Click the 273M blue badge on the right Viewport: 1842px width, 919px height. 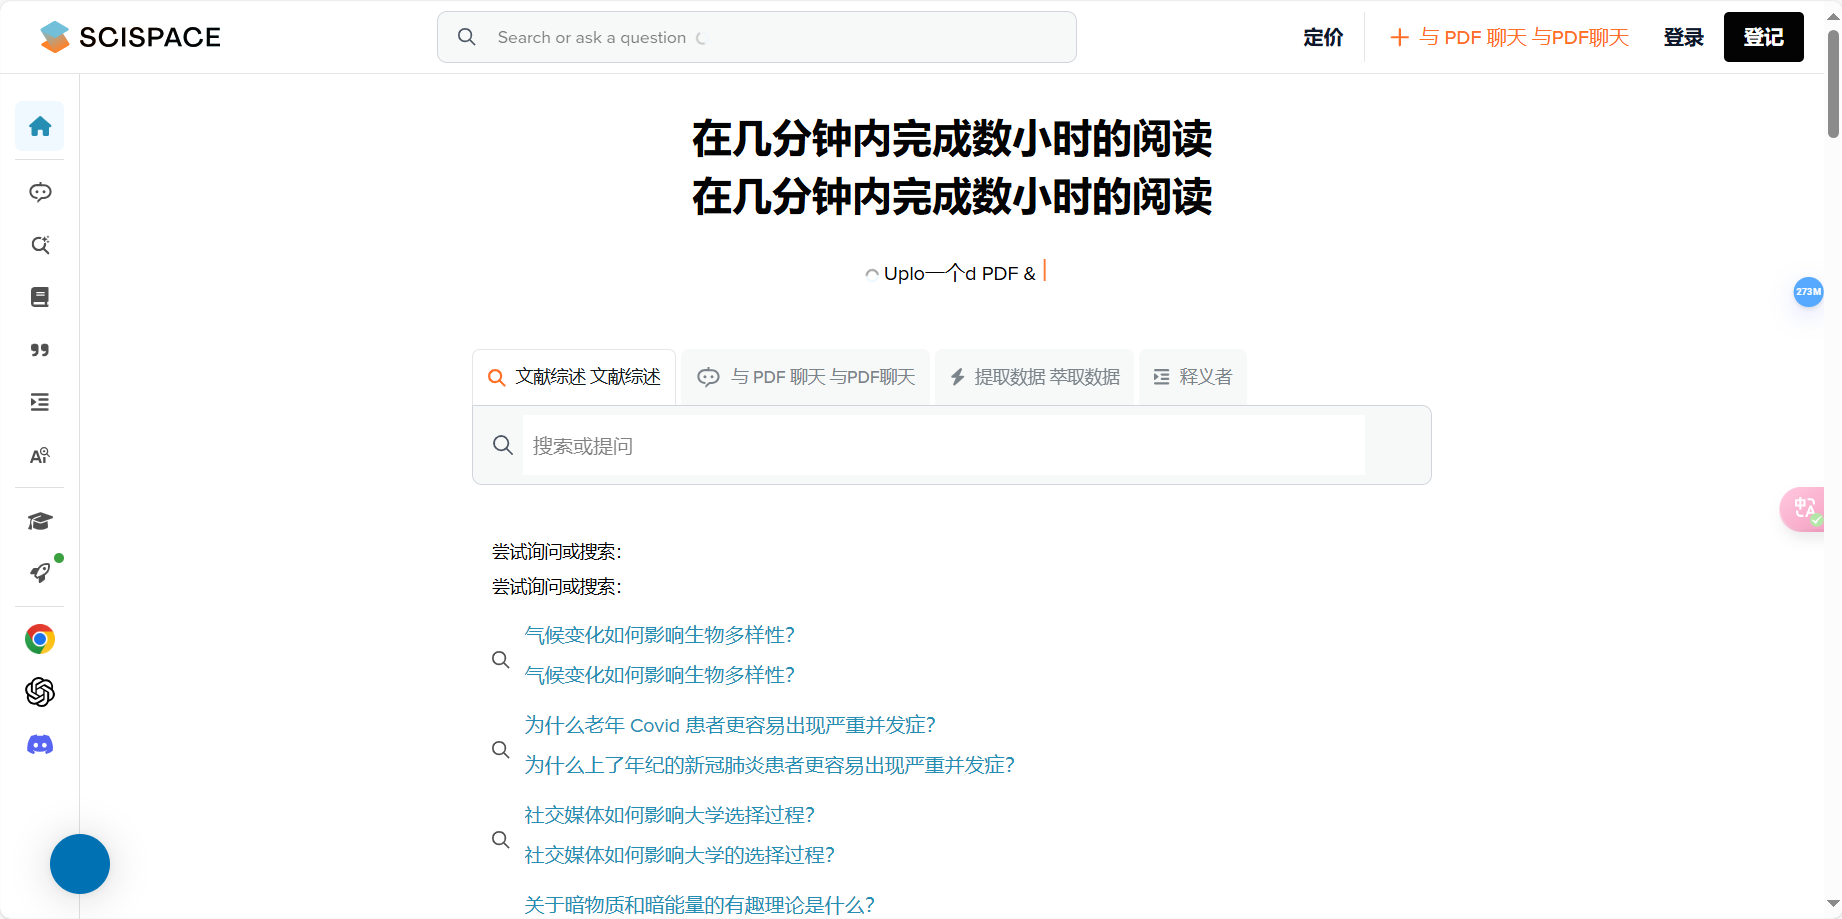[x=1808, y=292]
